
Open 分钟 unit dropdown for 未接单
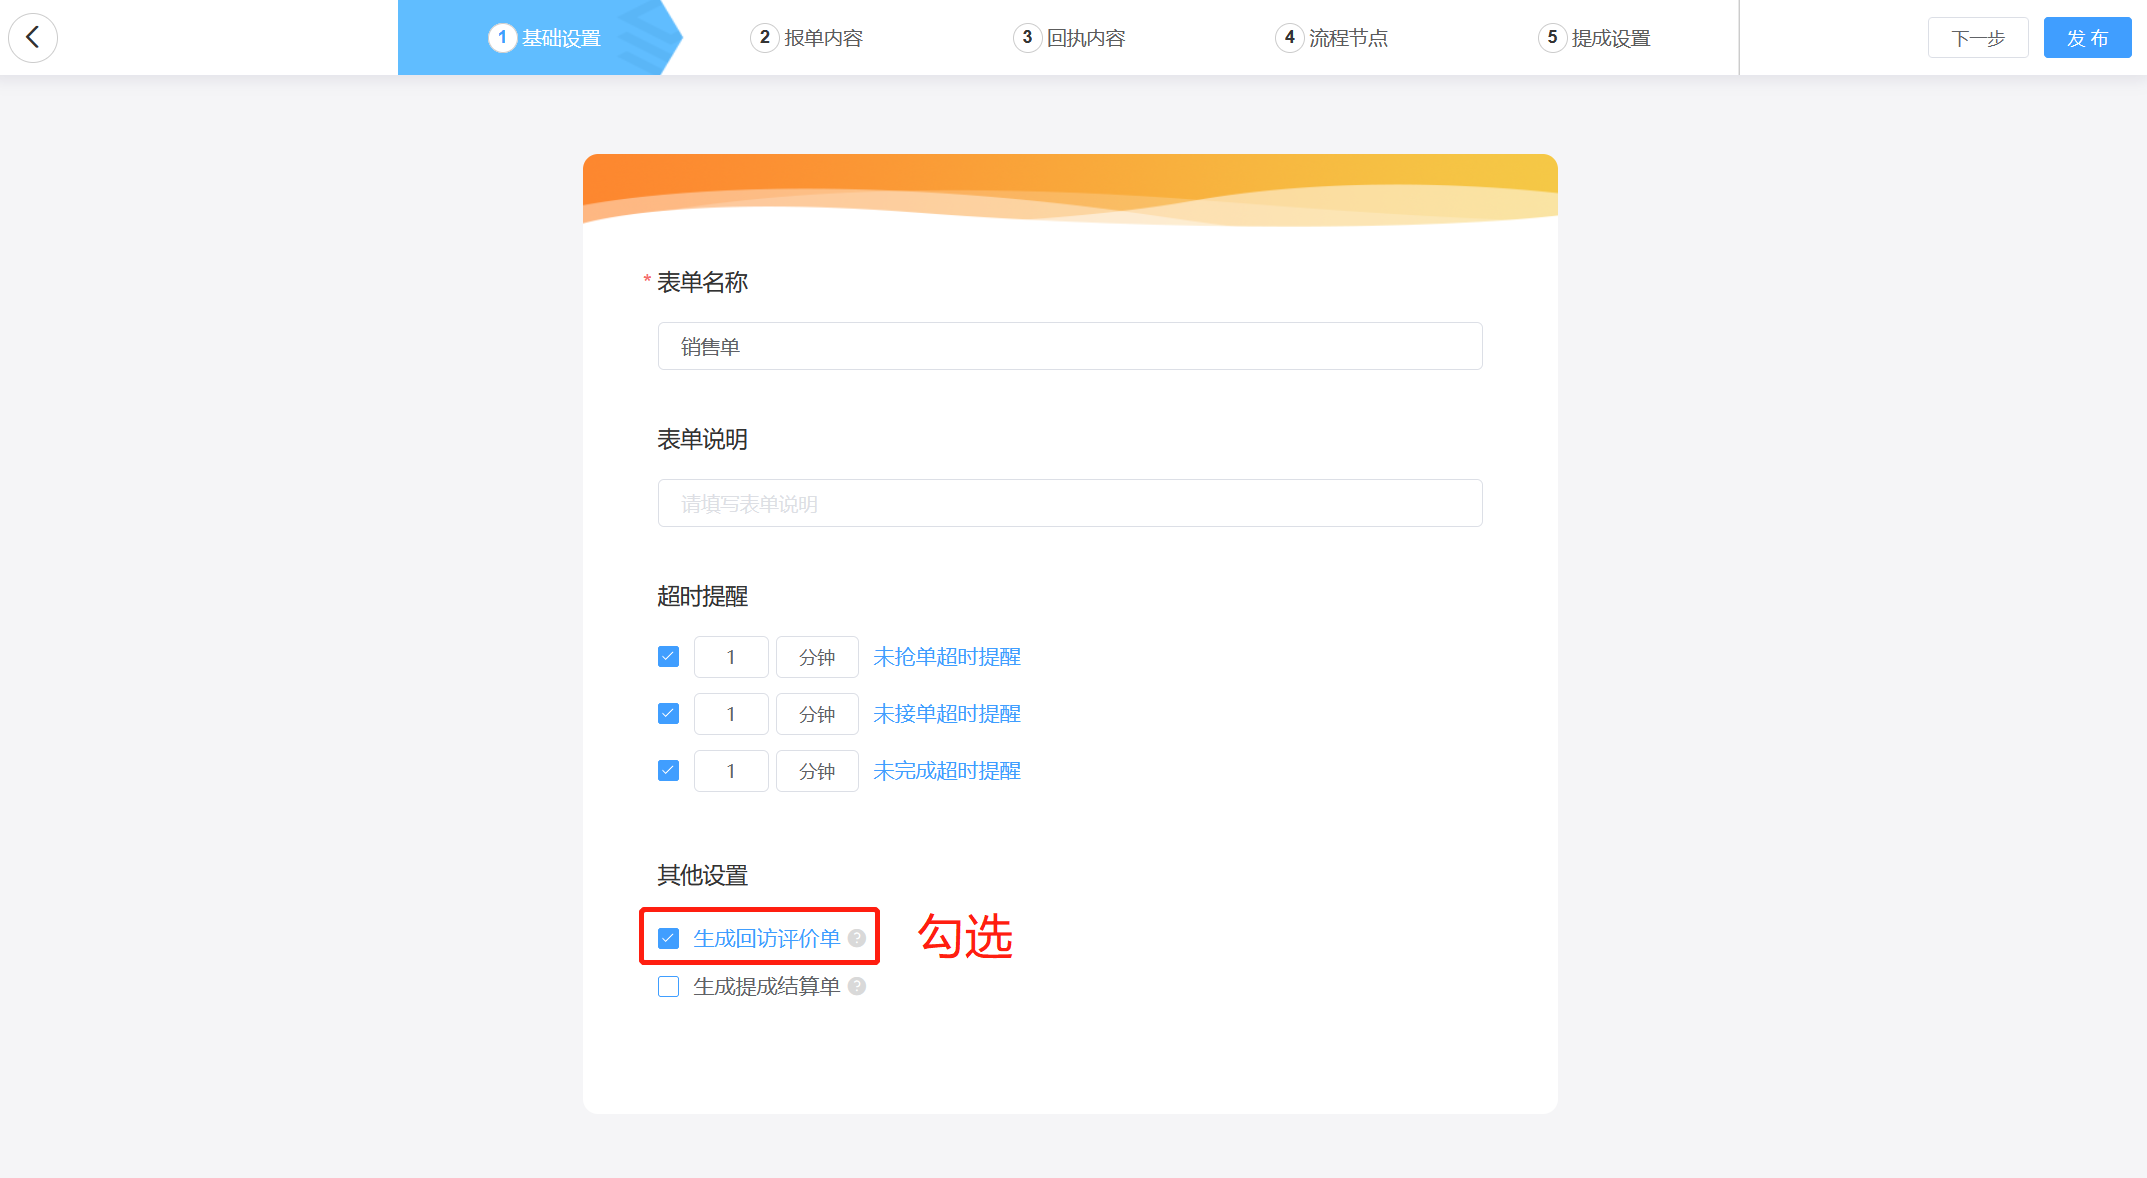[817, 714]
